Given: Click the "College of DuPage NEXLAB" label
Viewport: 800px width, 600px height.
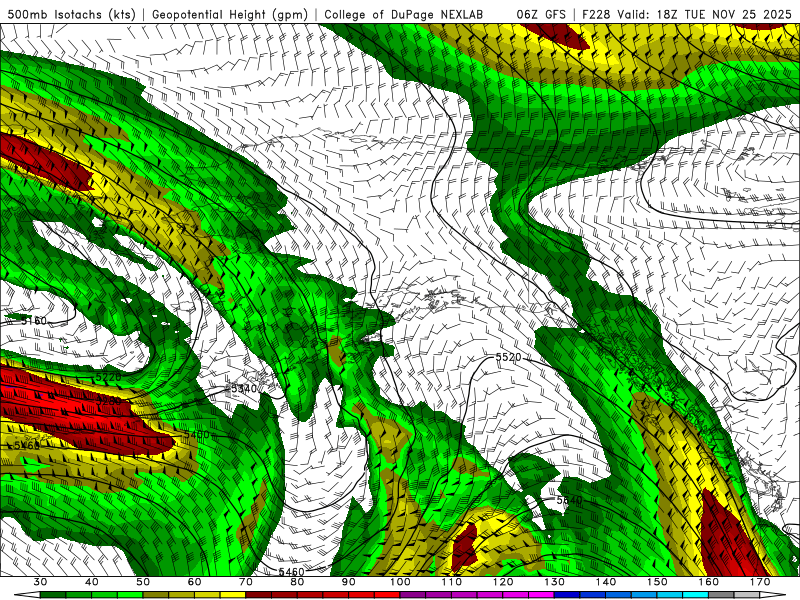Looking at the screenshot, I should click(x=404, y=15).
